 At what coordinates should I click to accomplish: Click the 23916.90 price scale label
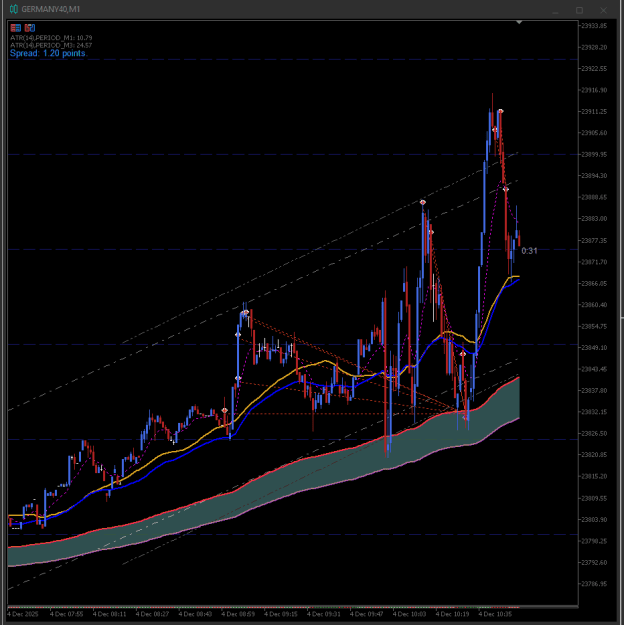pyautogui.click(x=594, y=90)
